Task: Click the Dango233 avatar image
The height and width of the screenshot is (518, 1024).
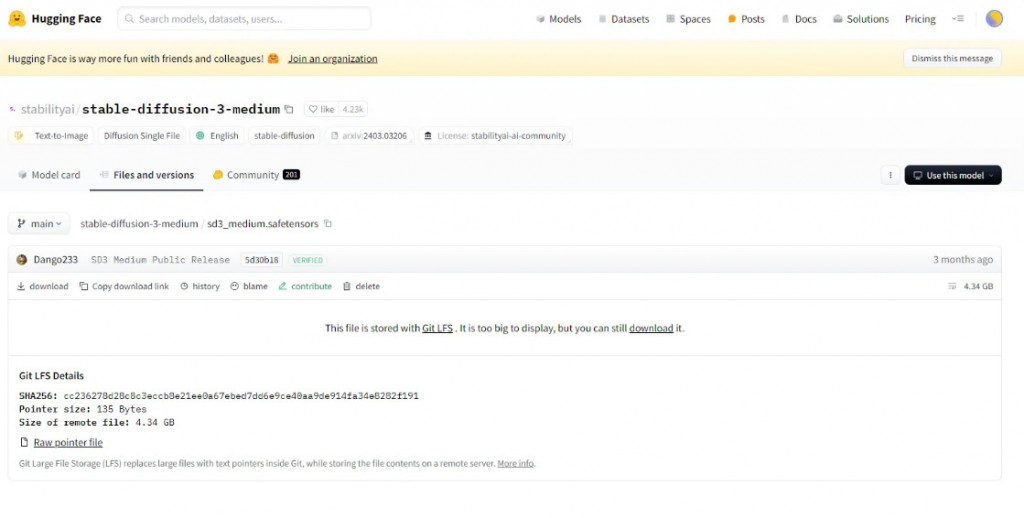Action: click(22, 259)
